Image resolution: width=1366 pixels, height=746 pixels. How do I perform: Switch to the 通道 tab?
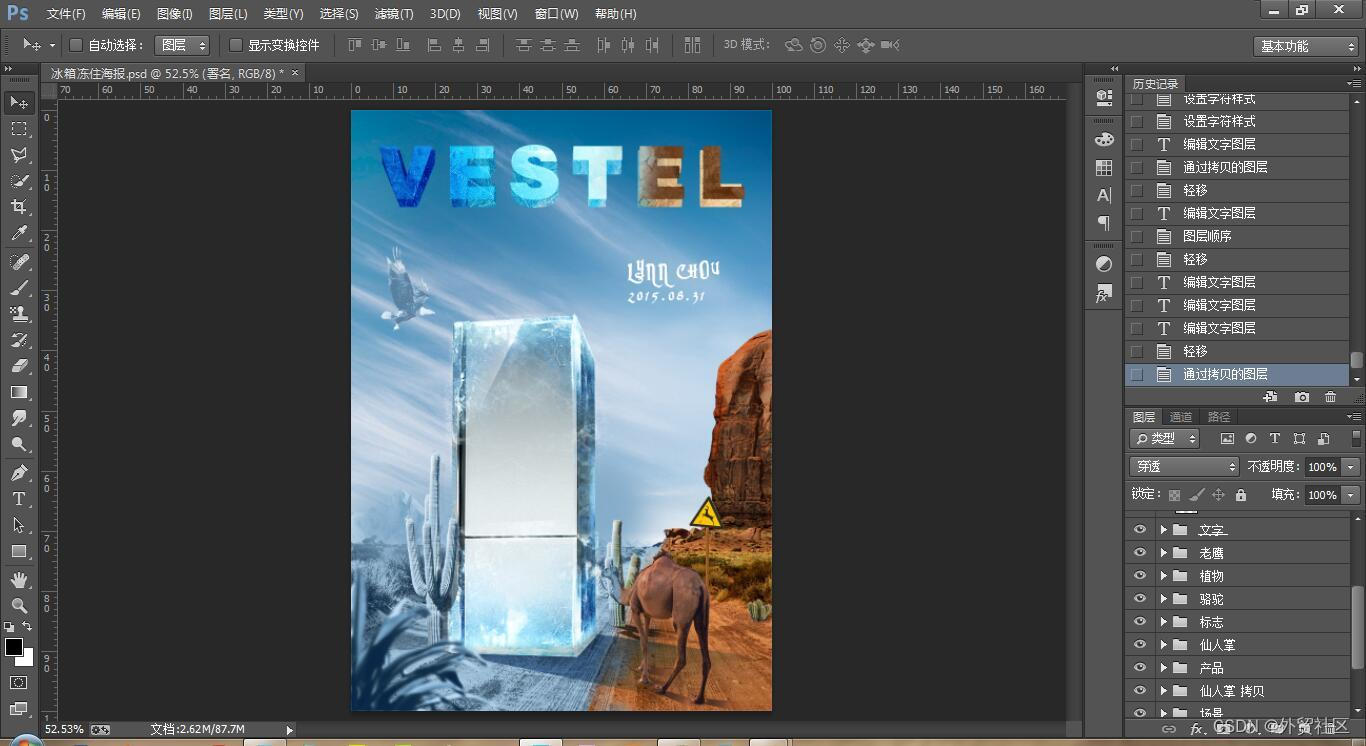pyautogui.click(x=1181, y=417)
